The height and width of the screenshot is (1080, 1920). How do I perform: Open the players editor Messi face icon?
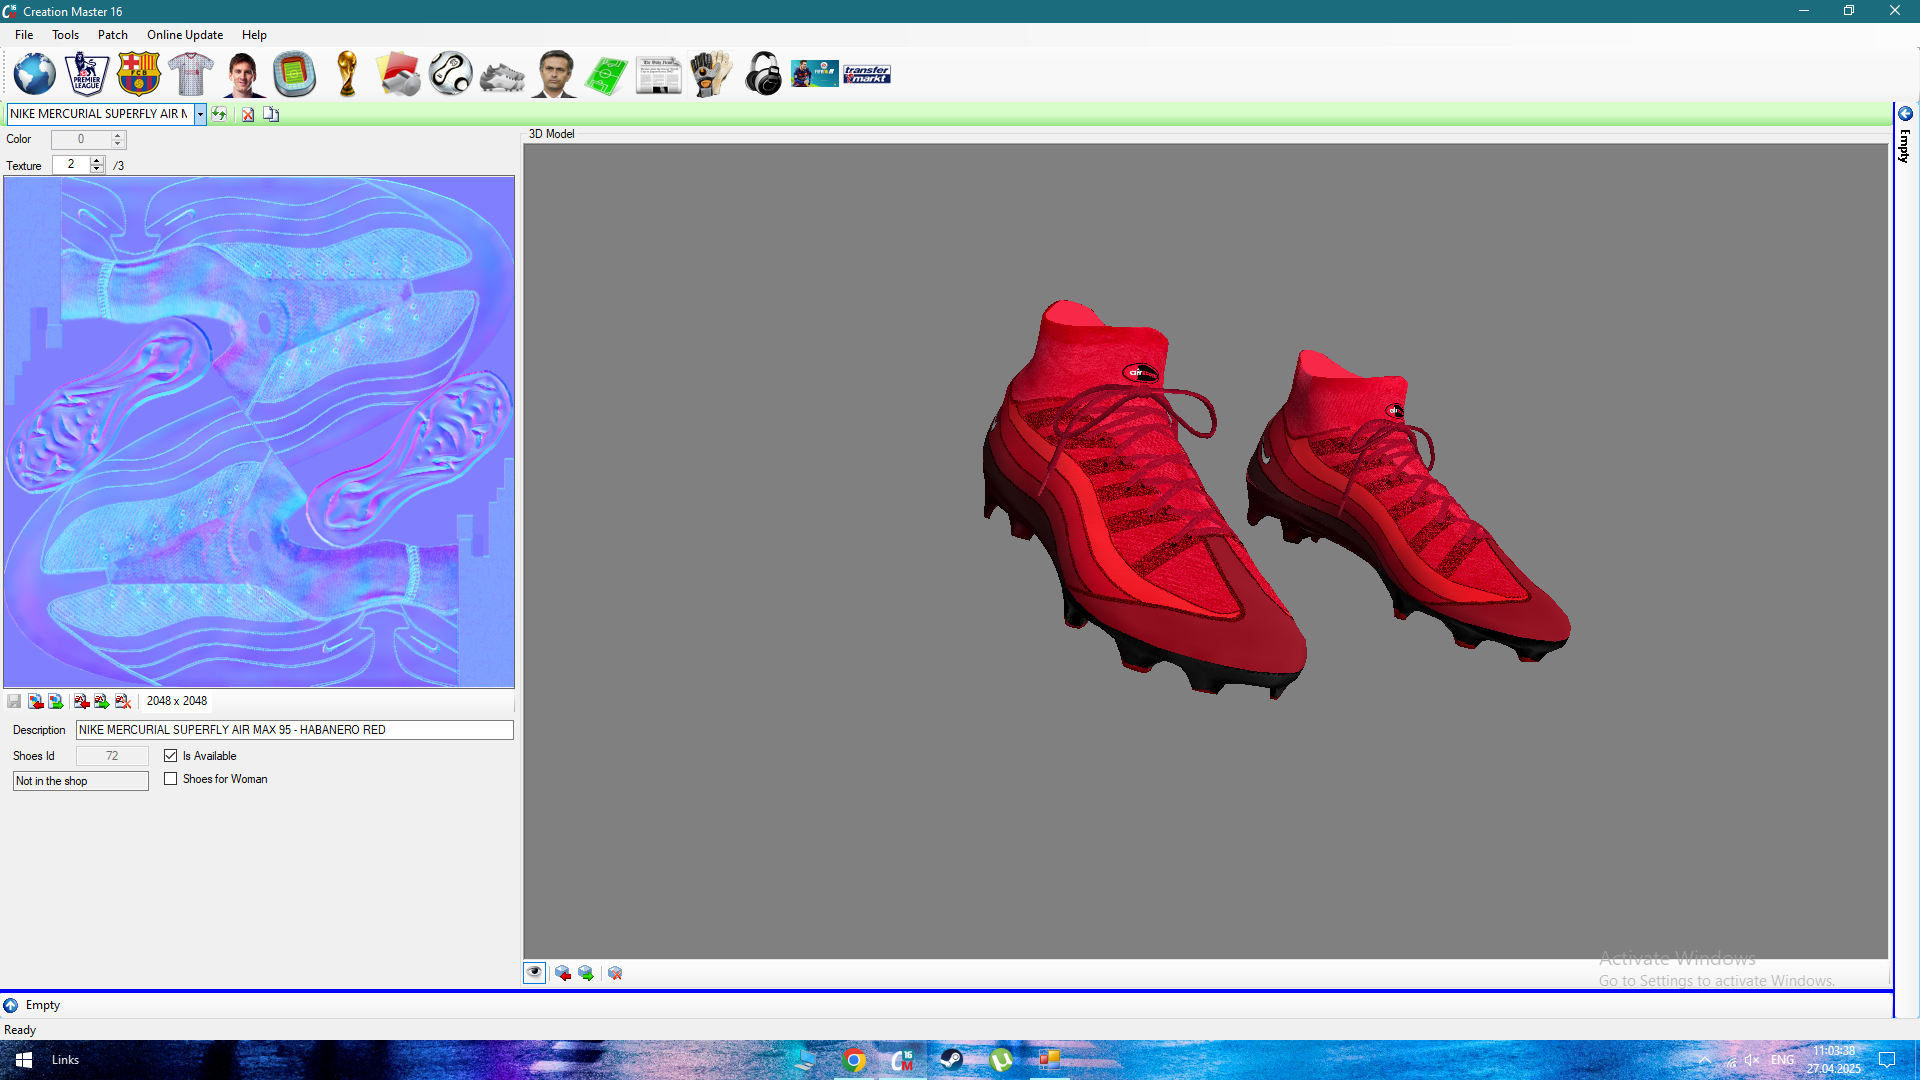pos(243,74)
